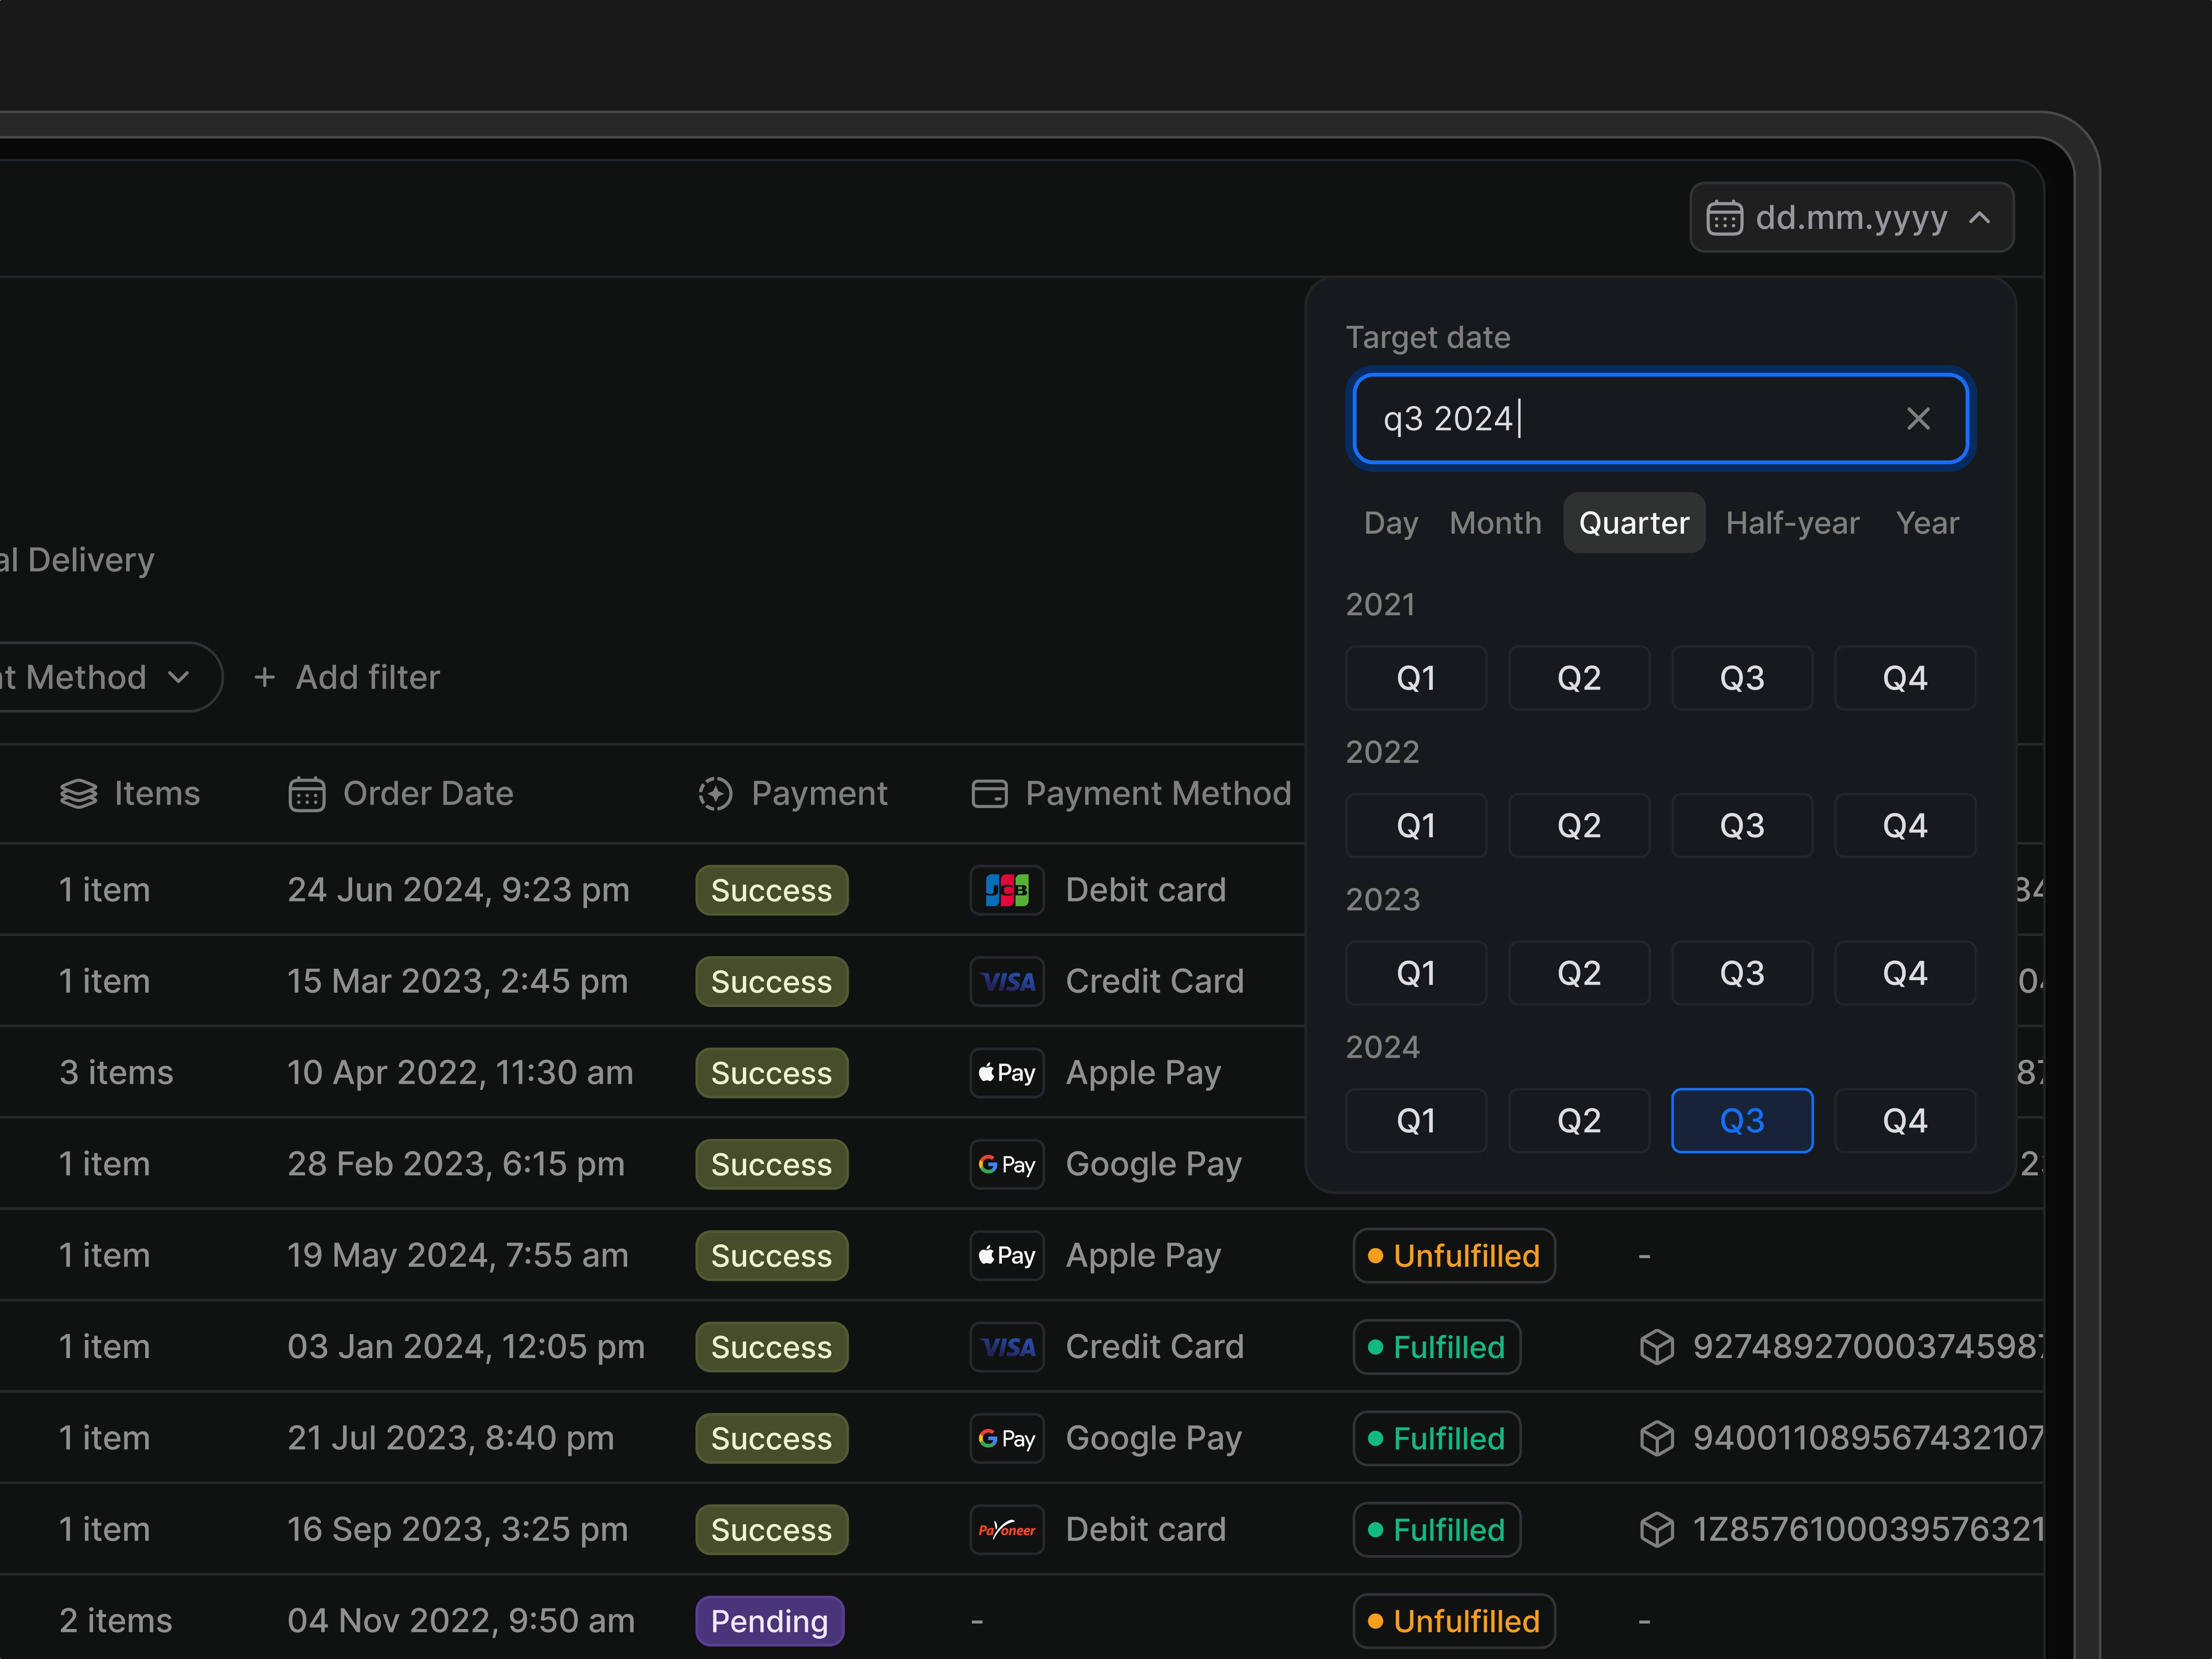Click the calendar icon in date picker button
Viewport: 2212px width, 1659px height.
[1724, 217]
